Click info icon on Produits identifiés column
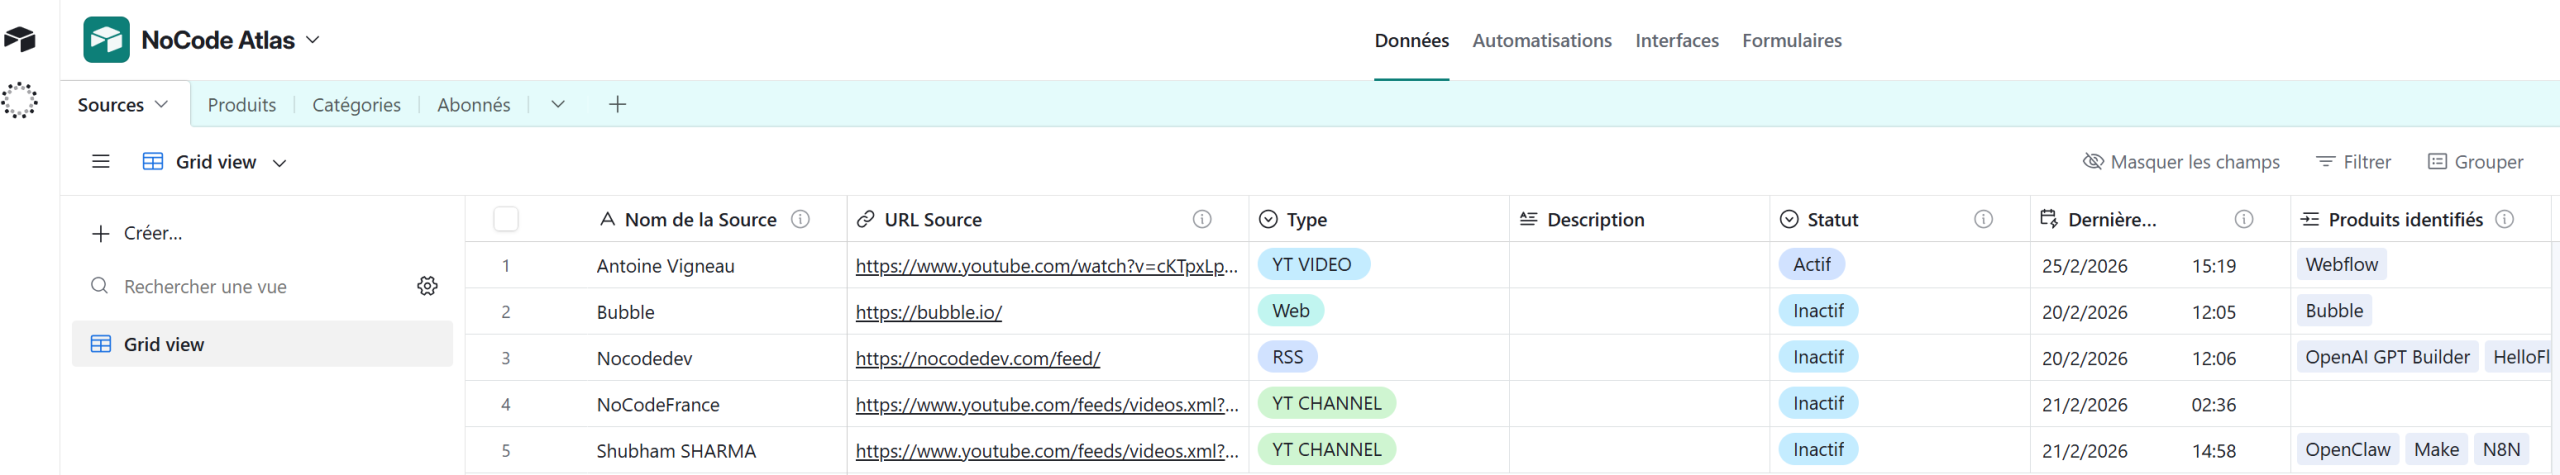Screen dimensions: 2560x475 tap(2505, 219)
